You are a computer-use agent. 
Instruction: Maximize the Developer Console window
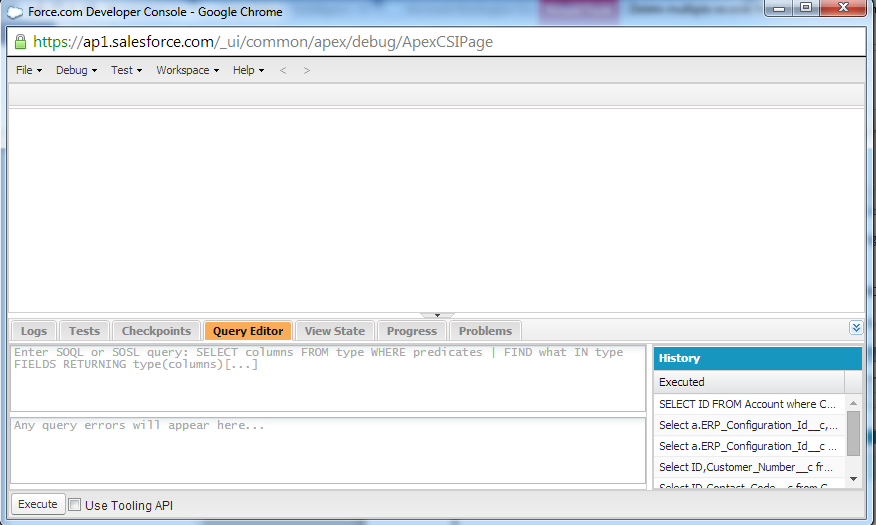tap(806, 8)
